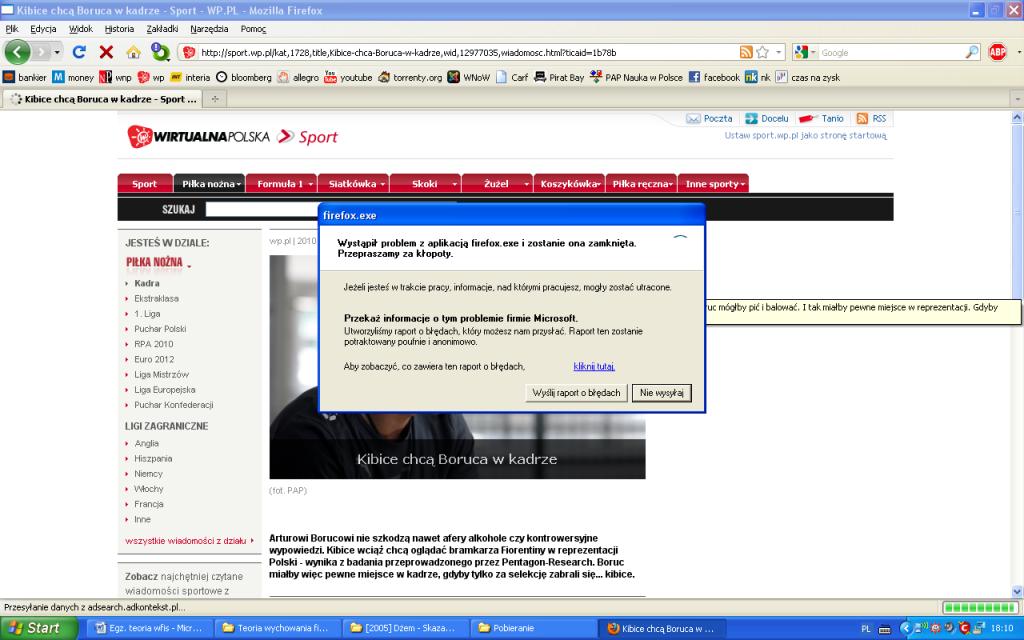This screenshot has width=1024, height=640.
Task: Open the facebook bookmark
Action: pos(714,77)
